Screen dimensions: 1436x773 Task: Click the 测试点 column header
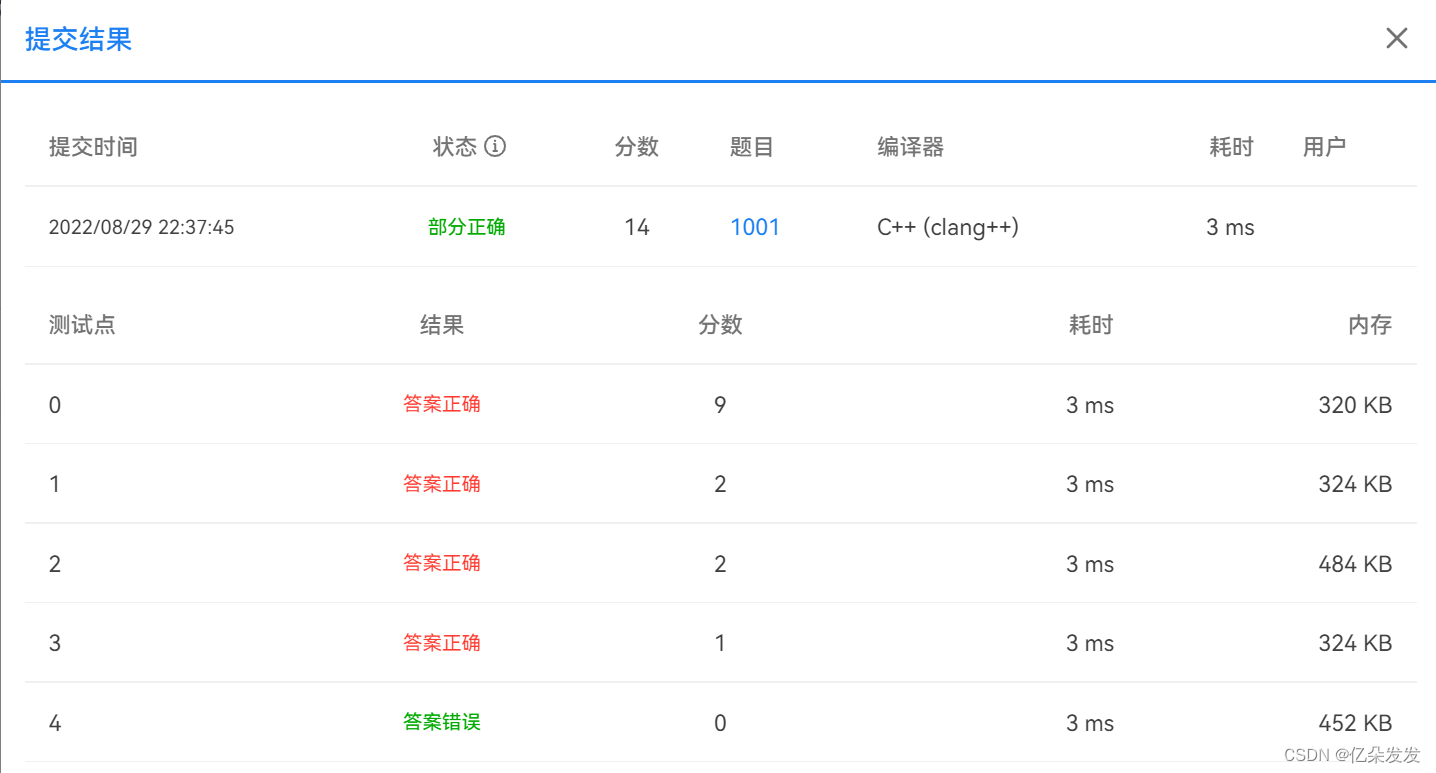[x=82, y=325]
